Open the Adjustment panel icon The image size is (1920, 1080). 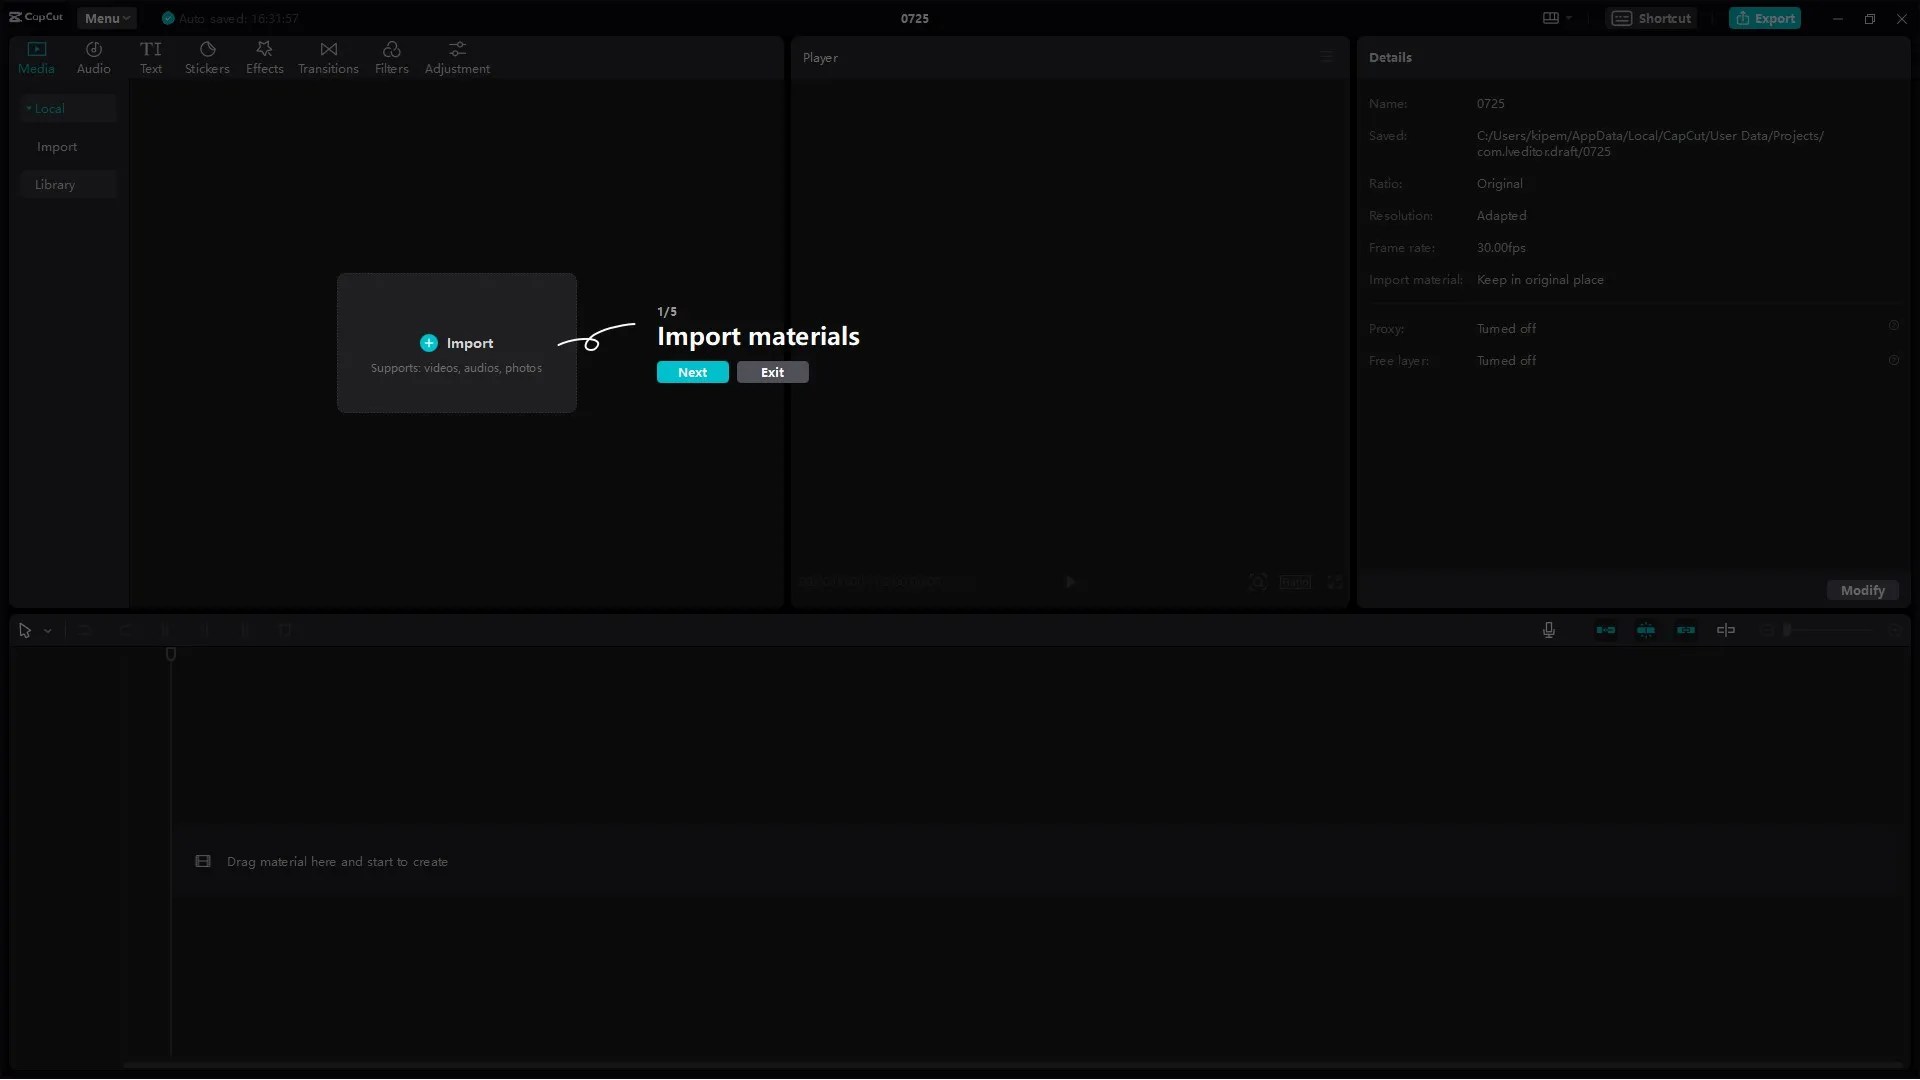(x=457, y=49)
